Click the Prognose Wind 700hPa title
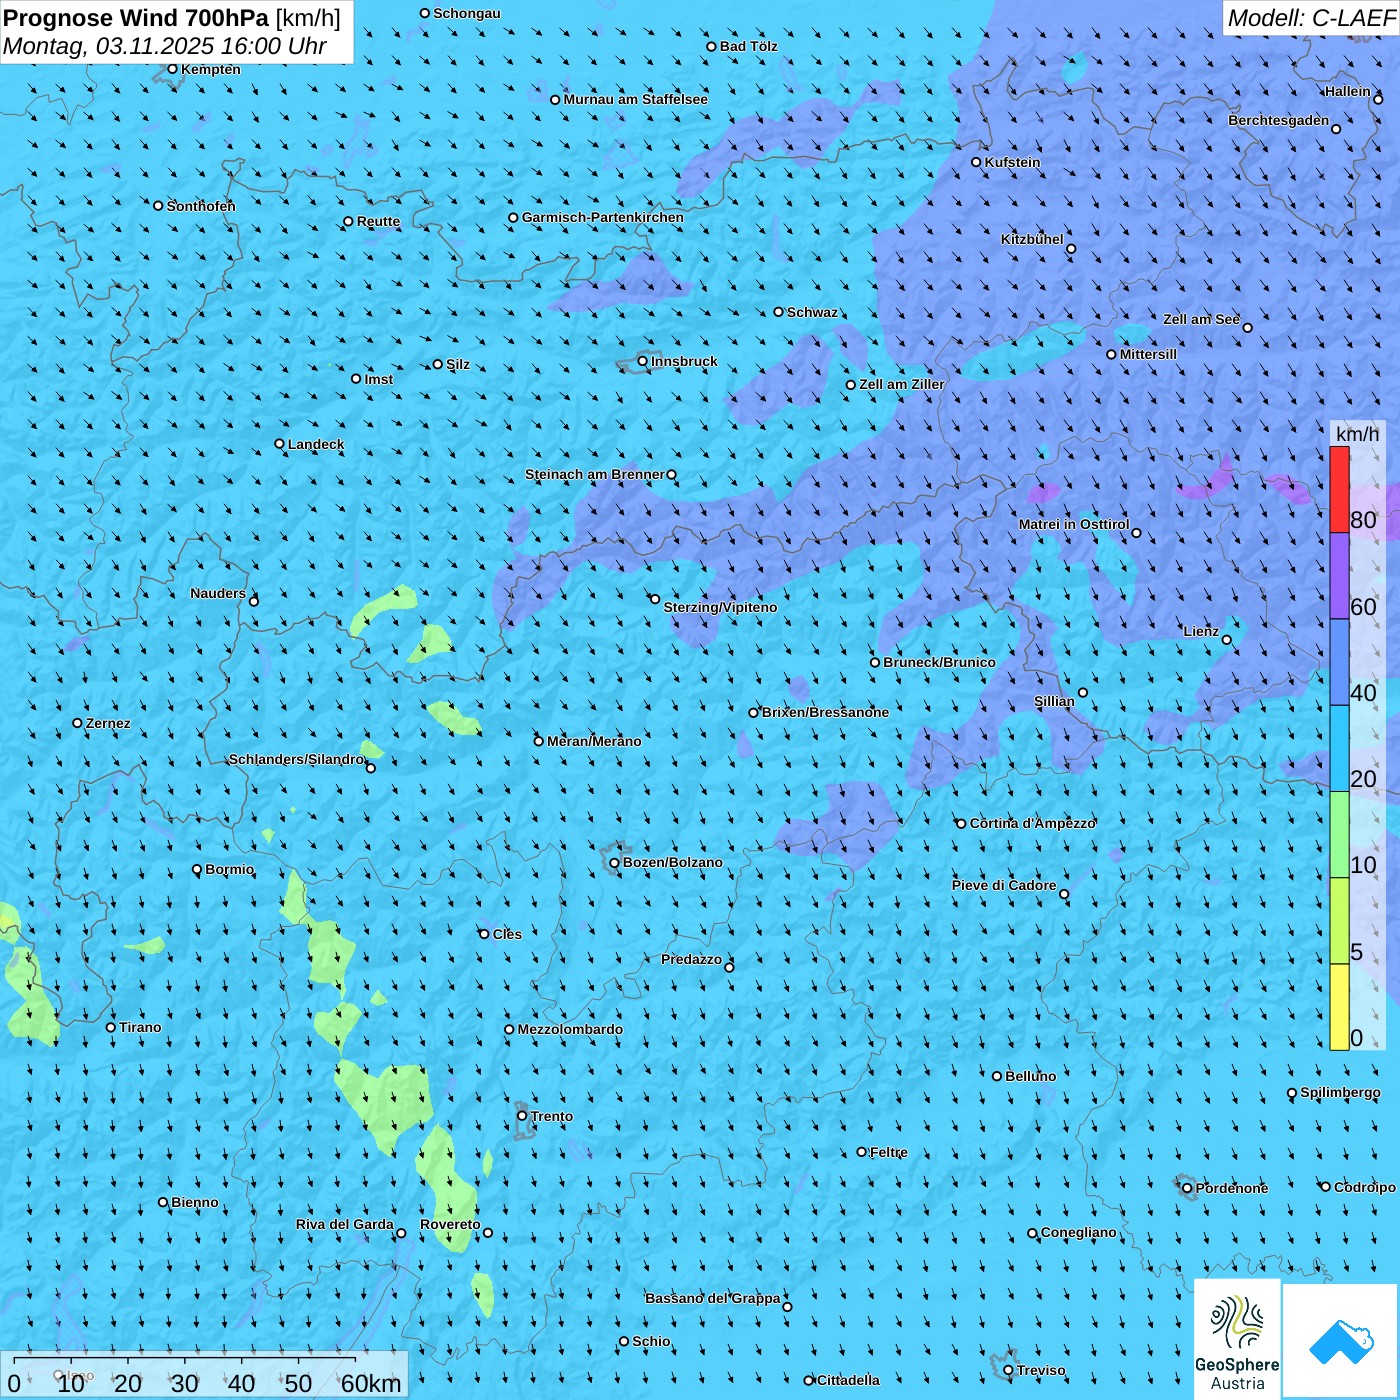This screenshot has width=1400, height=1400. (172, 18)
